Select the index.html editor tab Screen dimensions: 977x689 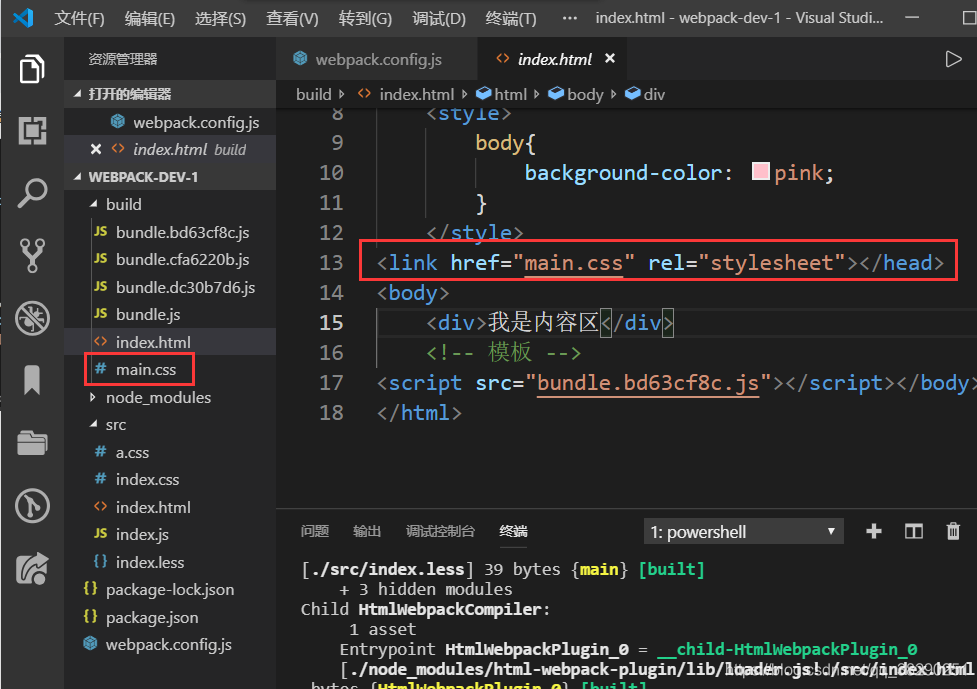pos(552,59)
